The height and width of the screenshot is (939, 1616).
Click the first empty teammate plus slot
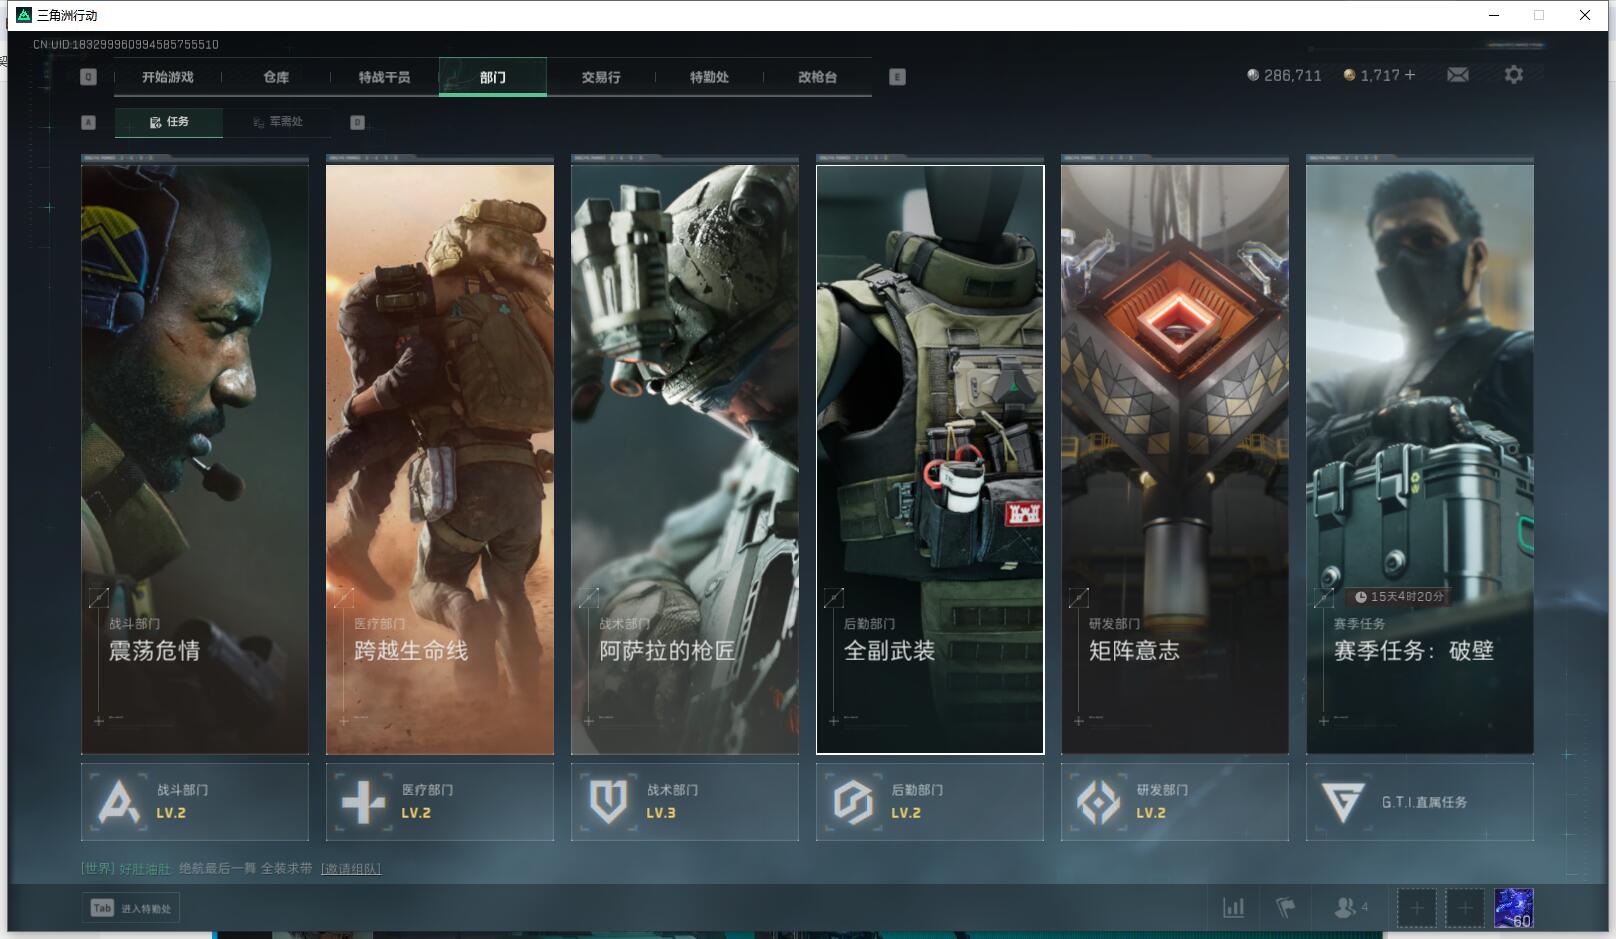point(1417,908)
